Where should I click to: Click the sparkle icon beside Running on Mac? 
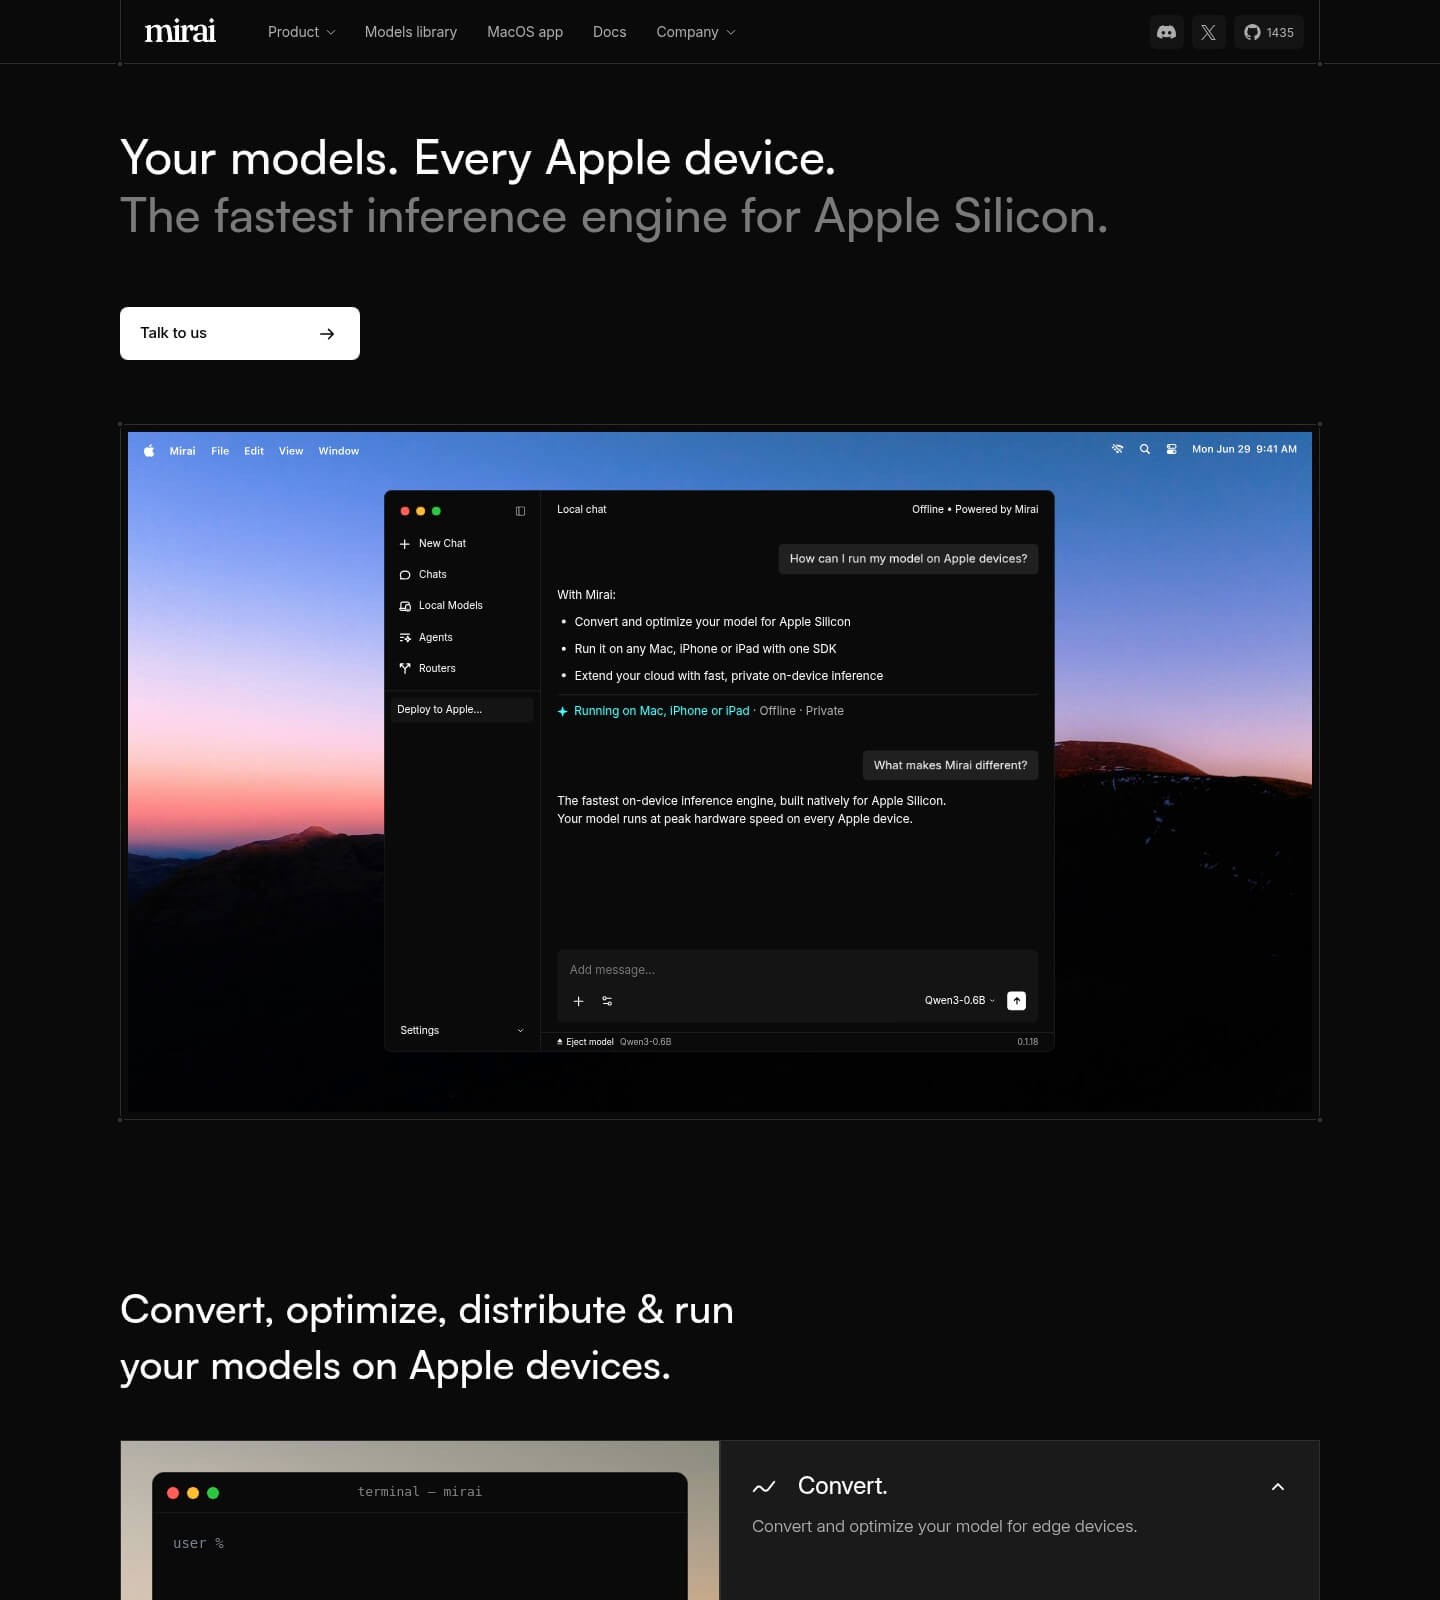click(x=563, y=711)
